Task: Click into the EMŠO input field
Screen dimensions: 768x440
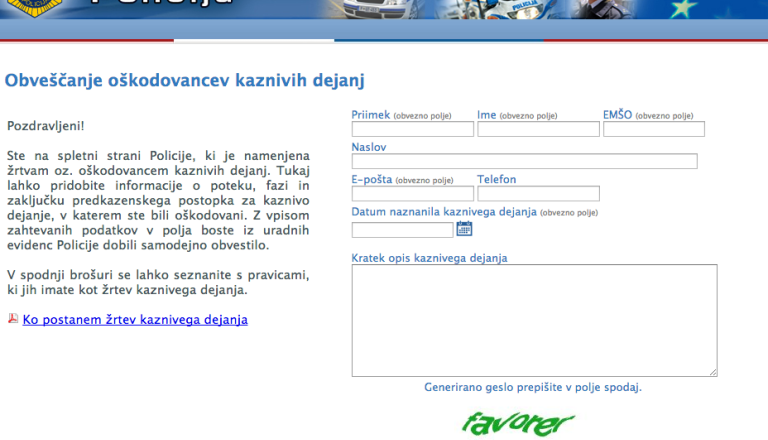Action: (653, 129)
